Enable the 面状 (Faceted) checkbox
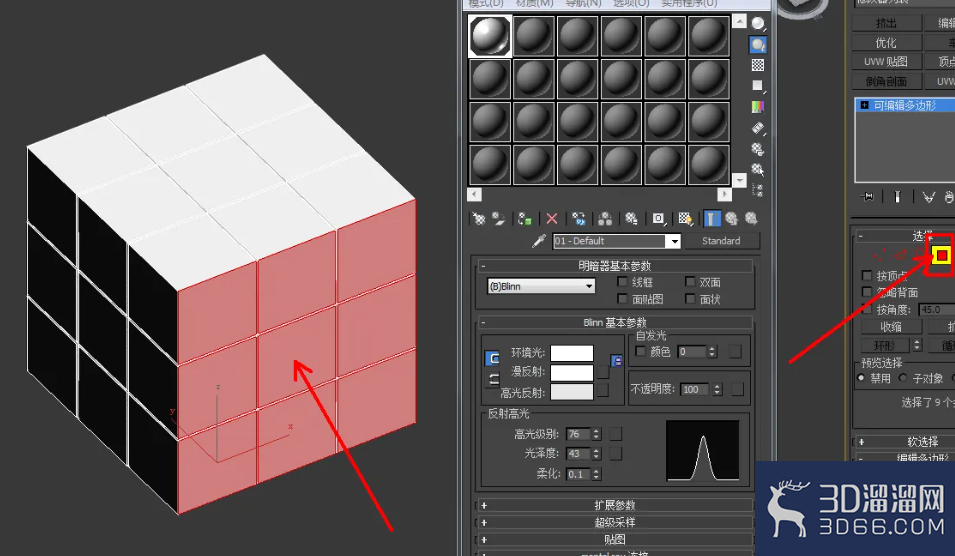Screen dimensions: 955x556 click(x=689, y=298)
